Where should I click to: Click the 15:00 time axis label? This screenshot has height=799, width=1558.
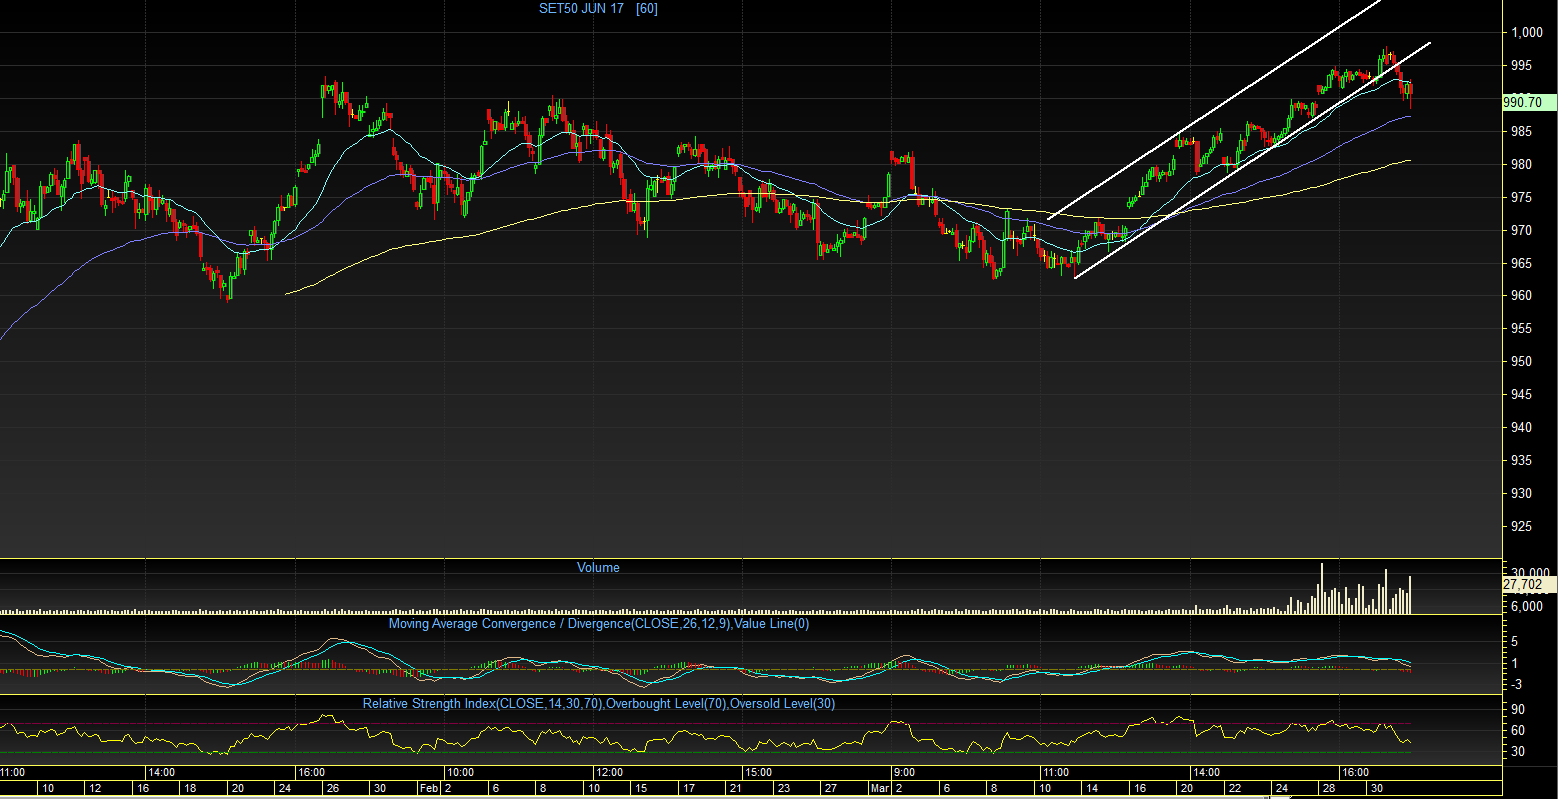point(758,773)
